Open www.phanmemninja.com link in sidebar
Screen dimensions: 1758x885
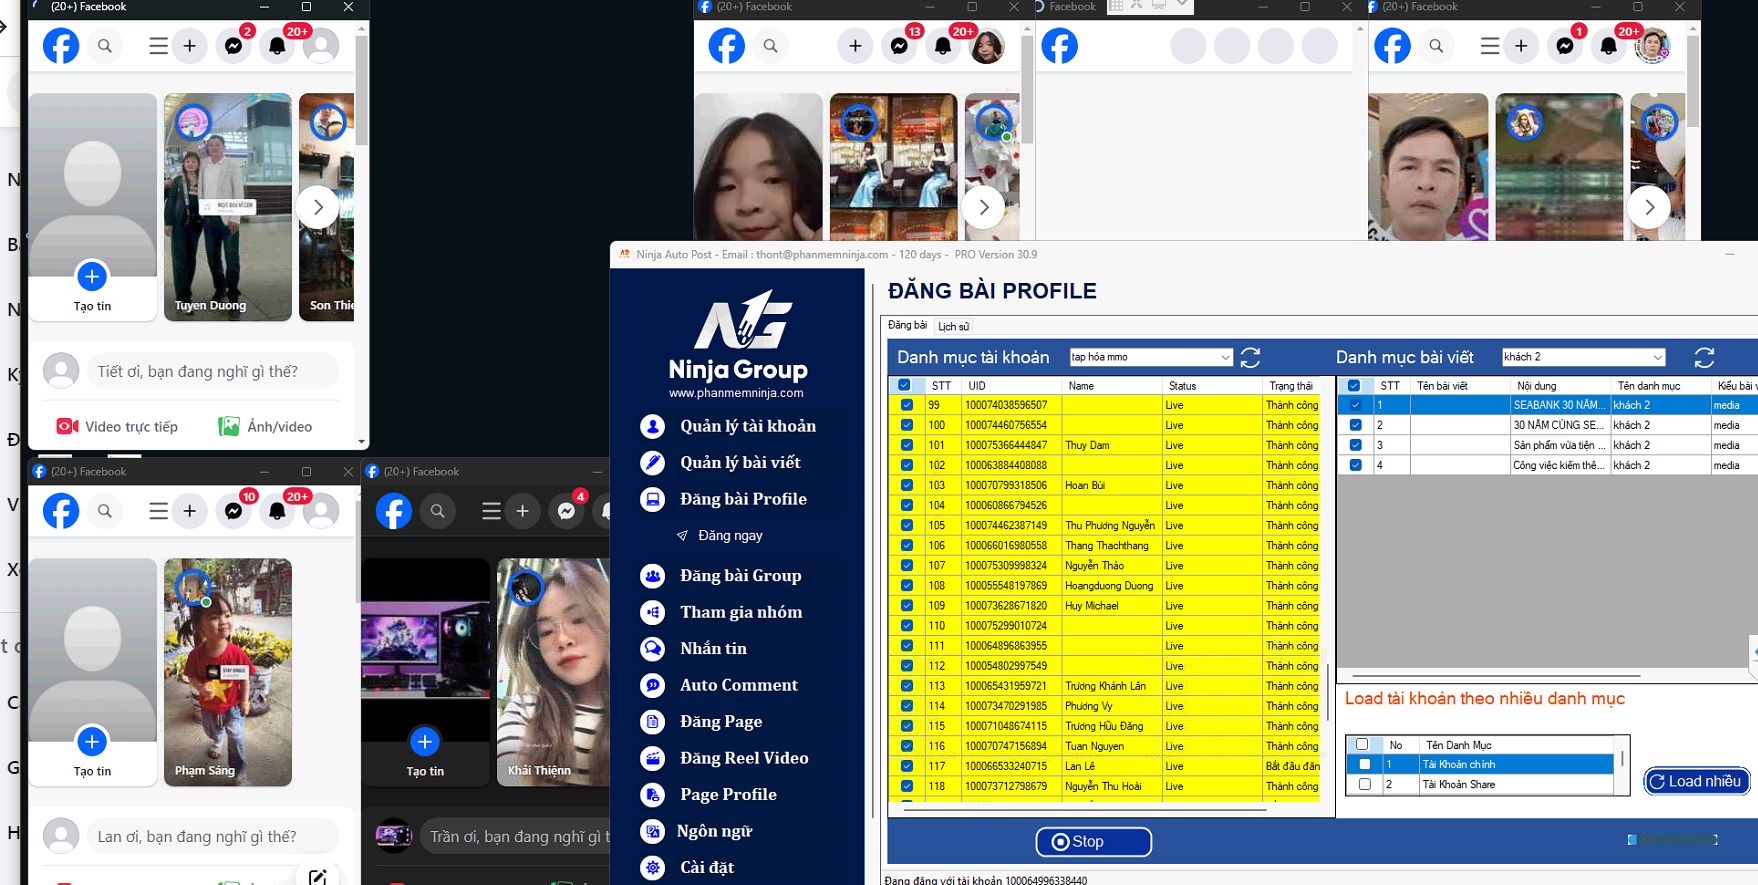click(736, 393)
